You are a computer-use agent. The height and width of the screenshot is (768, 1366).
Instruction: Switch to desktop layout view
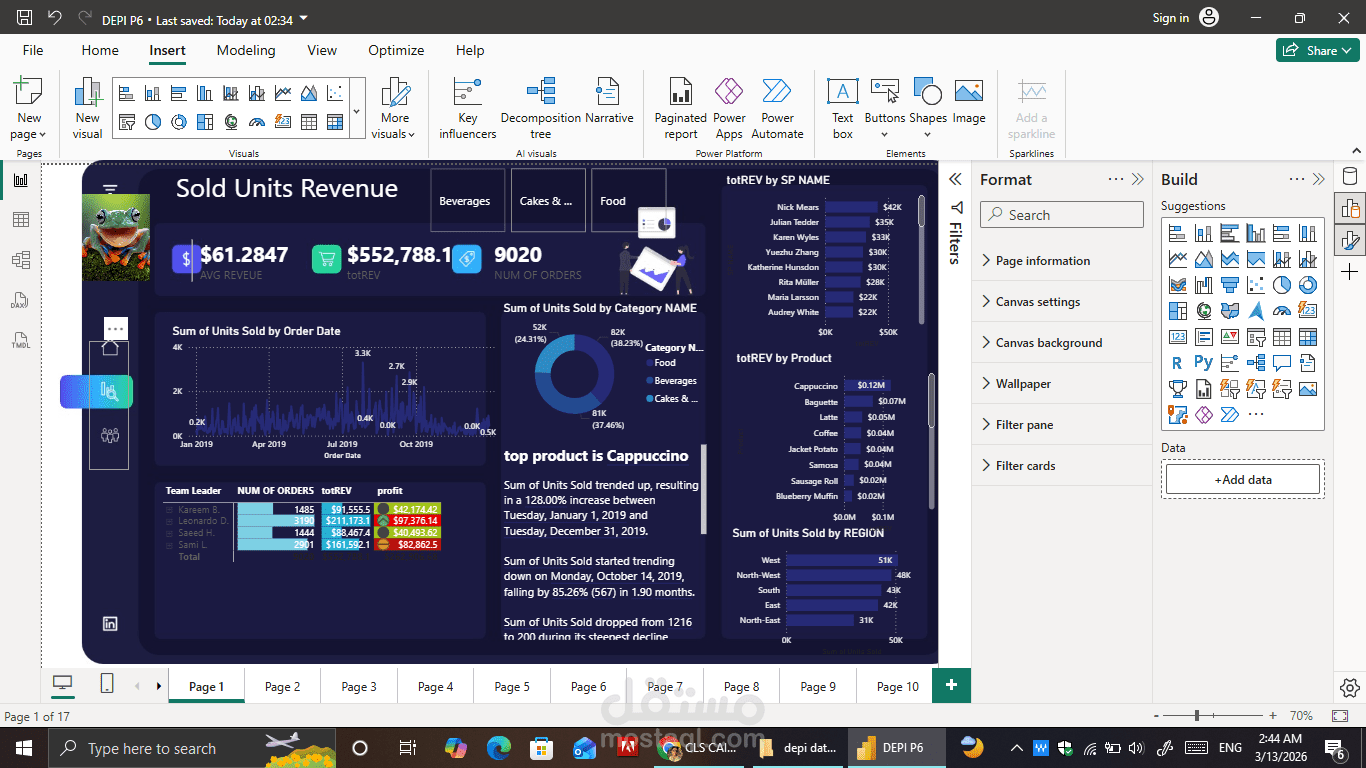63,684
